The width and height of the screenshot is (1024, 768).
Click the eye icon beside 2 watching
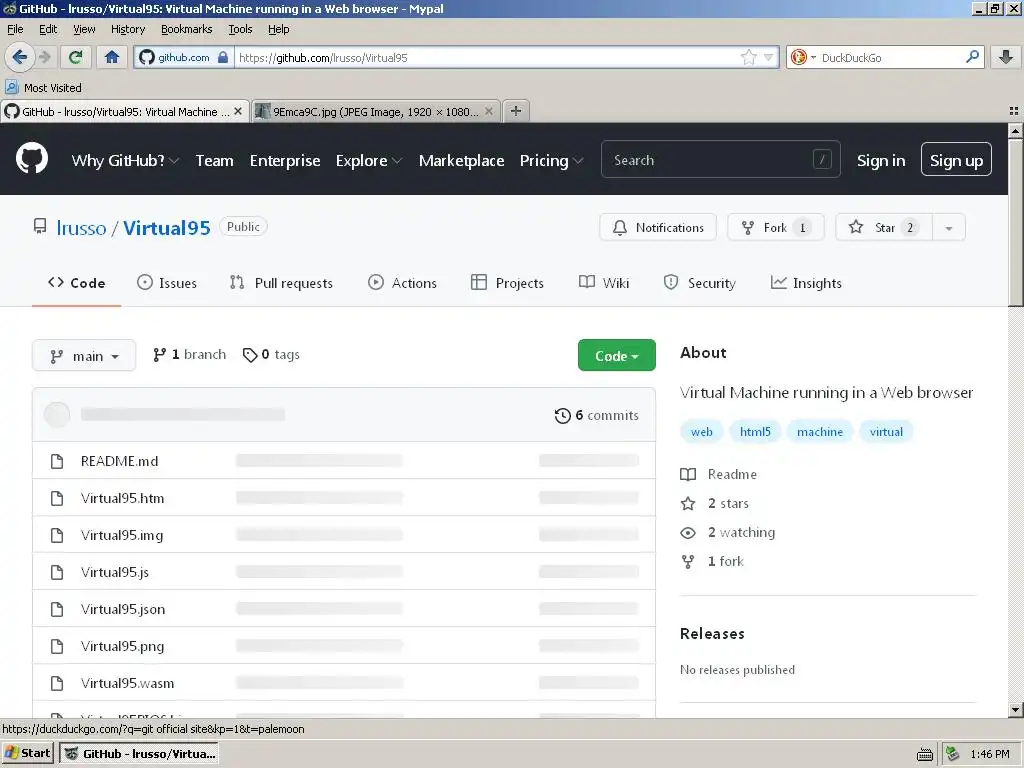pyautogui.click(x=688, y=533)
